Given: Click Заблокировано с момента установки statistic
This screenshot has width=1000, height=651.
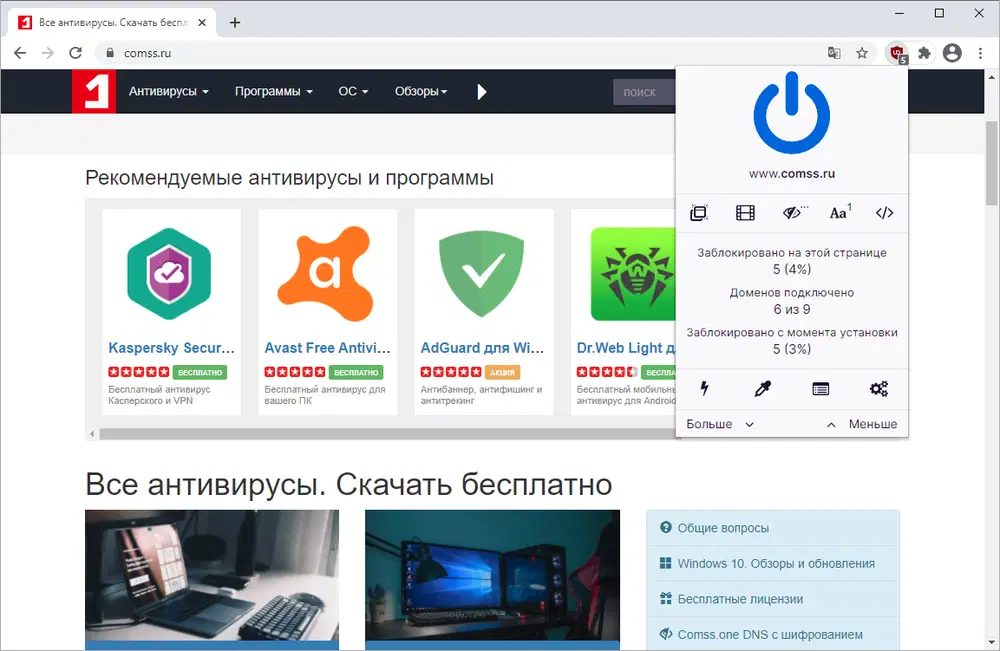Looking at the screenshot, I should click(791, 340).
